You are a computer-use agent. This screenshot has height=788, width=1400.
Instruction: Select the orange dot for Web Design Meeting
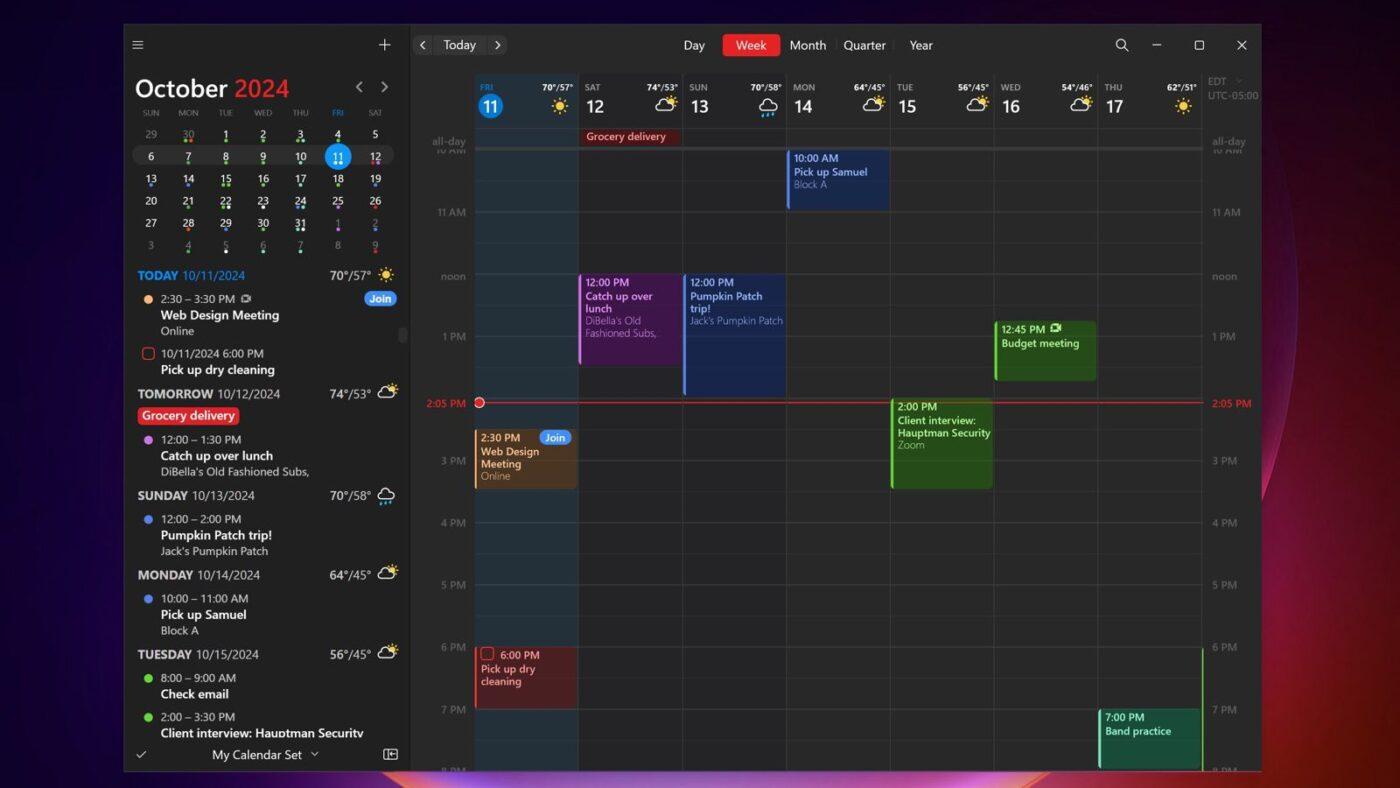148,299
